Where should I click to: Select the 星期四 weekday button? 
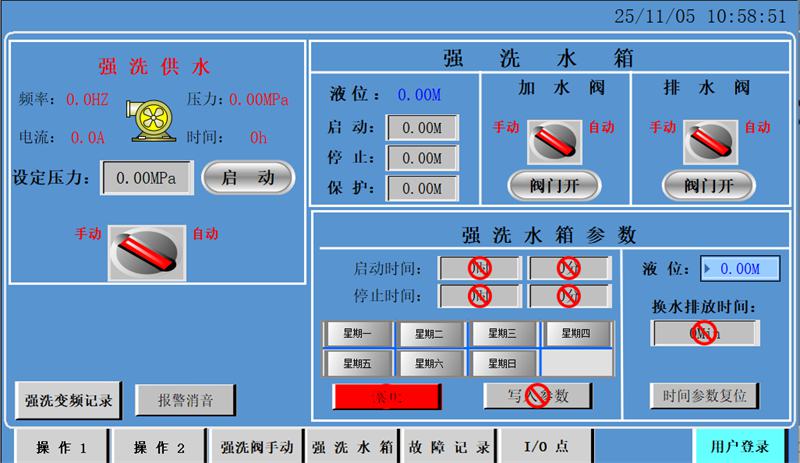click(576, 334)
